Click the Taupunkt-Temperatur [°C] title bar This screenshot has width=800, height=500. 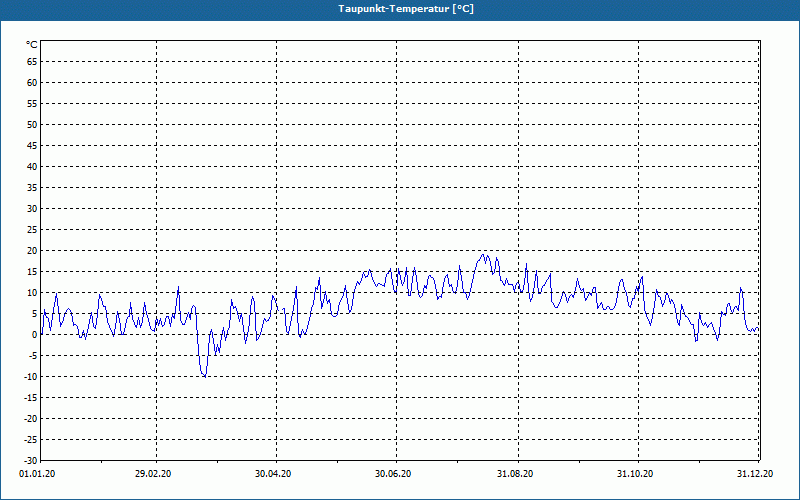point(400,9)
